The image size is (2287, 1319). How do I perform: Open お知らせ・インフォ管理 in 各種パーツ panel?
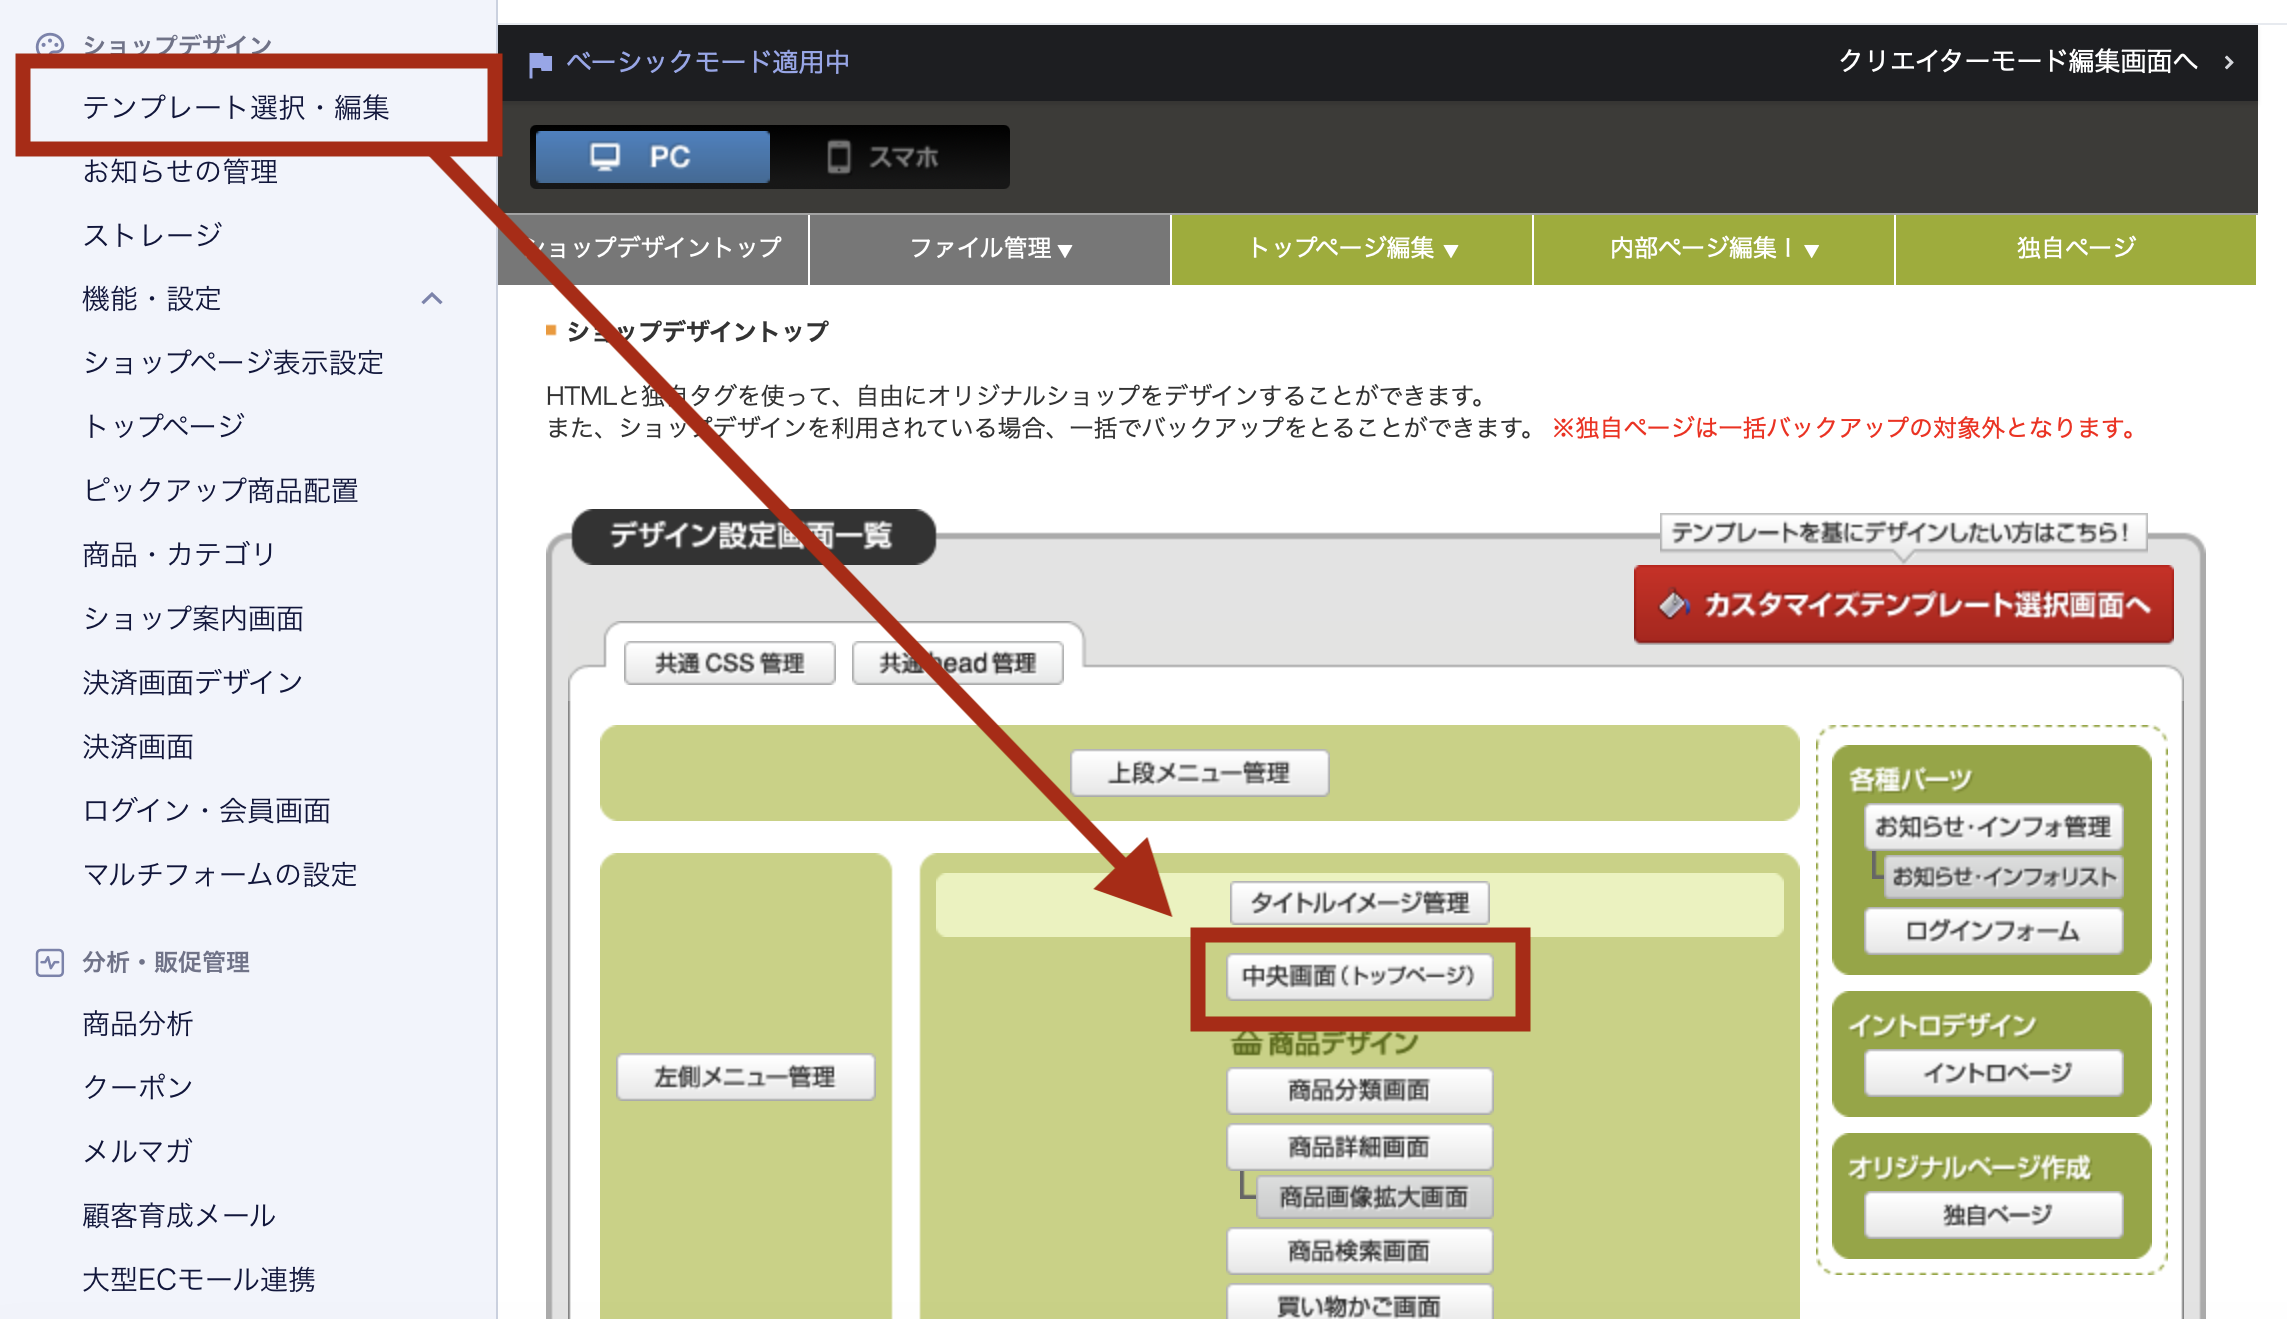tap(1992, 827)
